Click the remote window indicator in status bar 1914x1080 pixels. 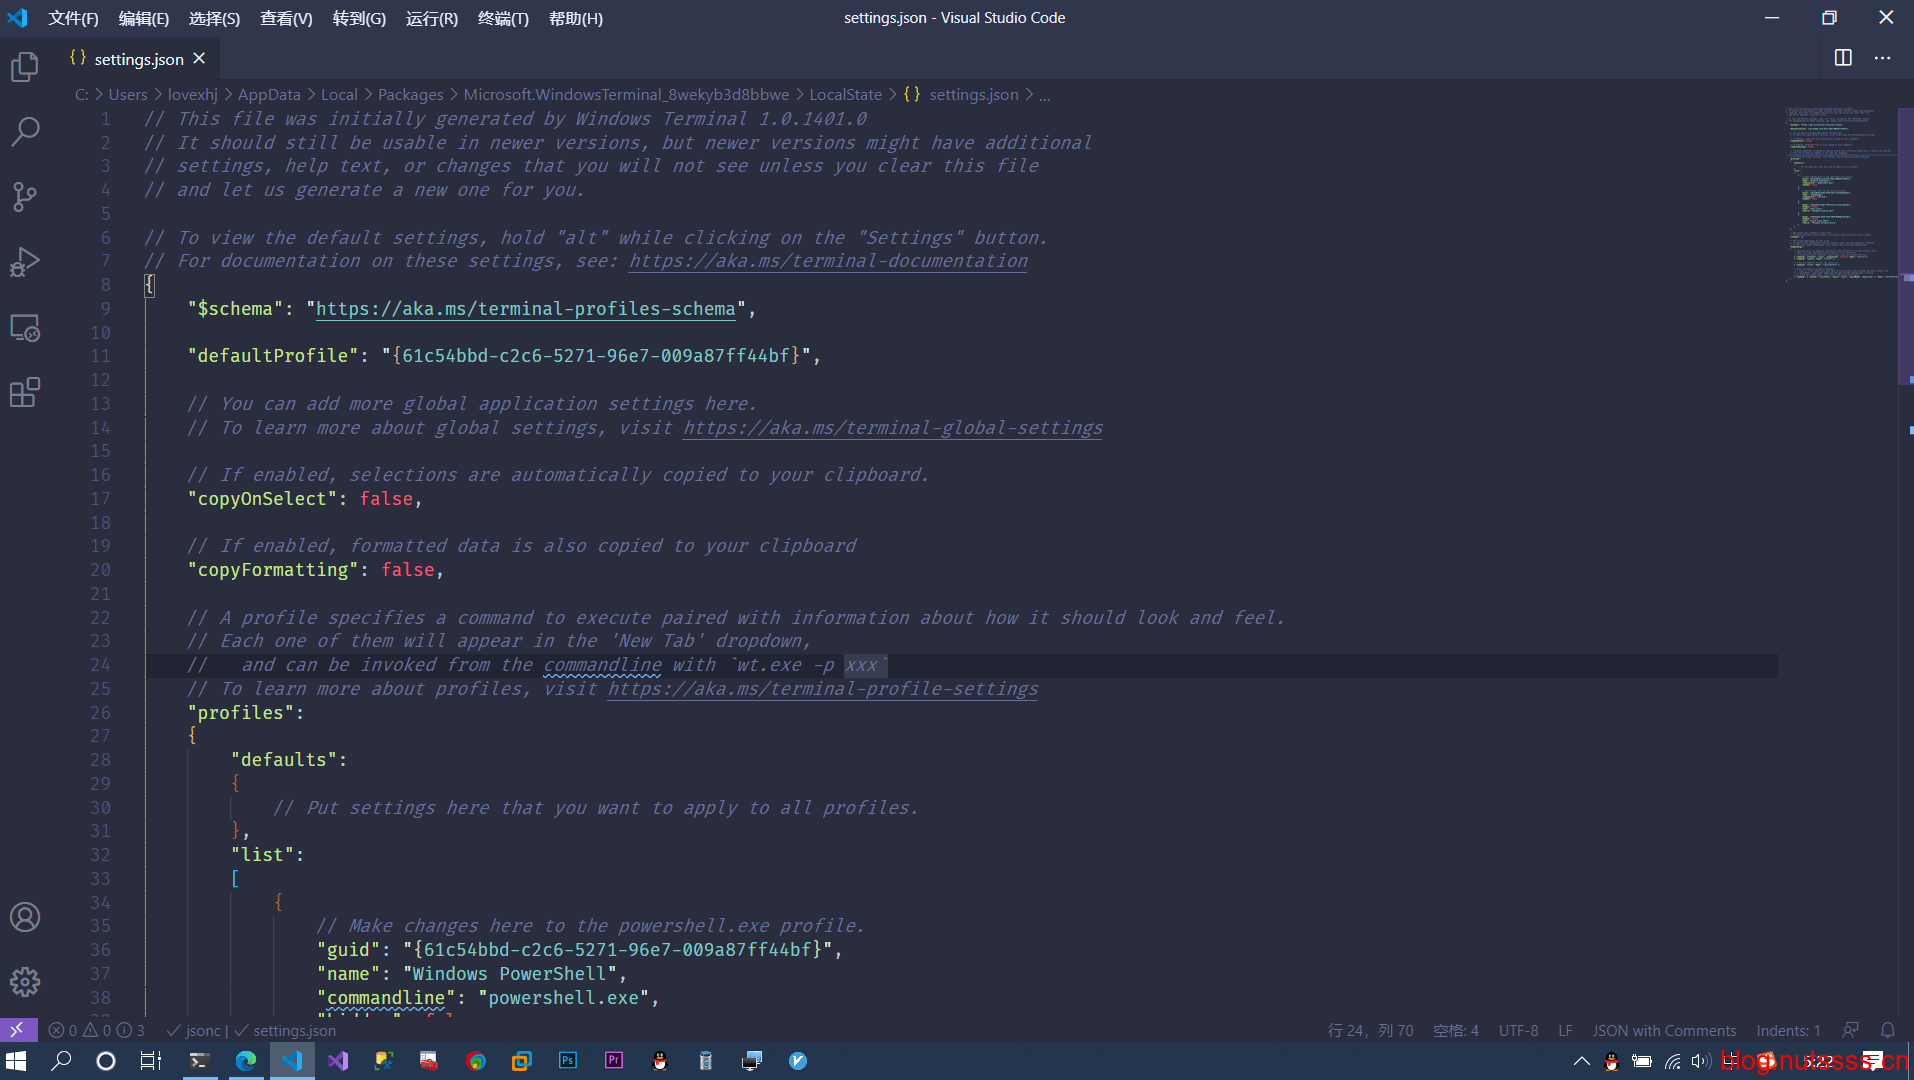click(x=18, y=1030)
